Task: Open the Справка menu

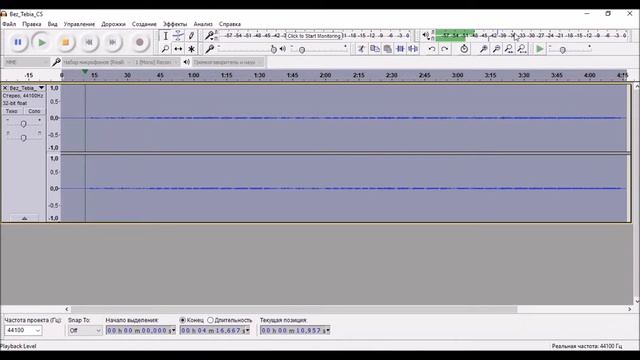Action: pyautogui.click(x=230, y=24)
